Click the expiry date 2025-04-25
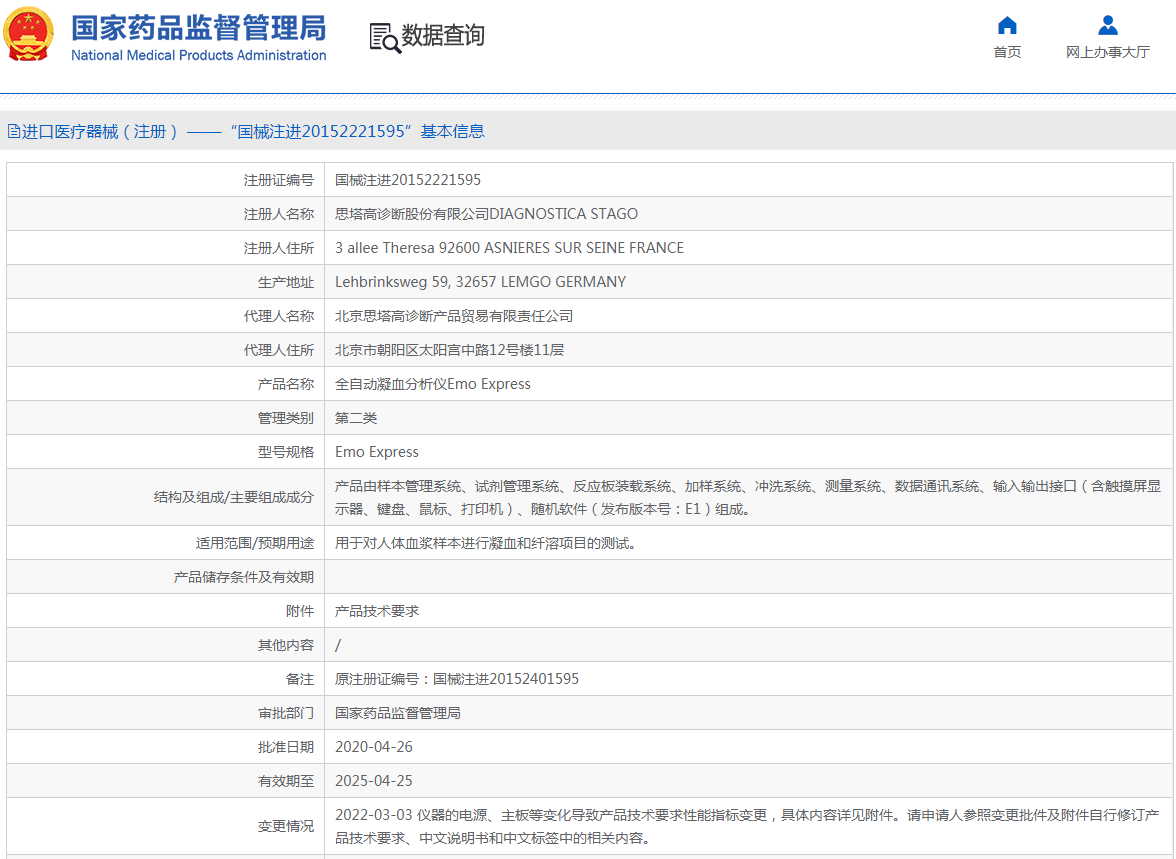The image size is (1176, 859). point(374,781)
